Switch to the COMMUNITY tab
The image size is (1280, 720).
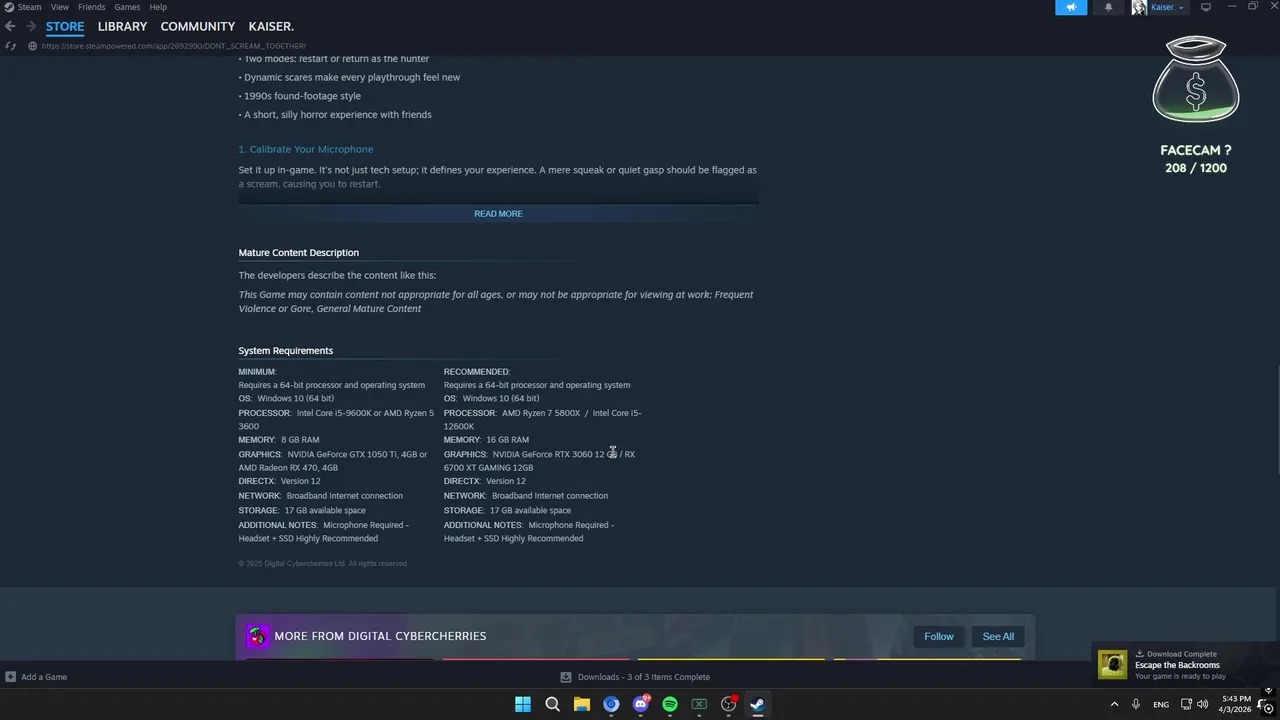tap(198, 26)
